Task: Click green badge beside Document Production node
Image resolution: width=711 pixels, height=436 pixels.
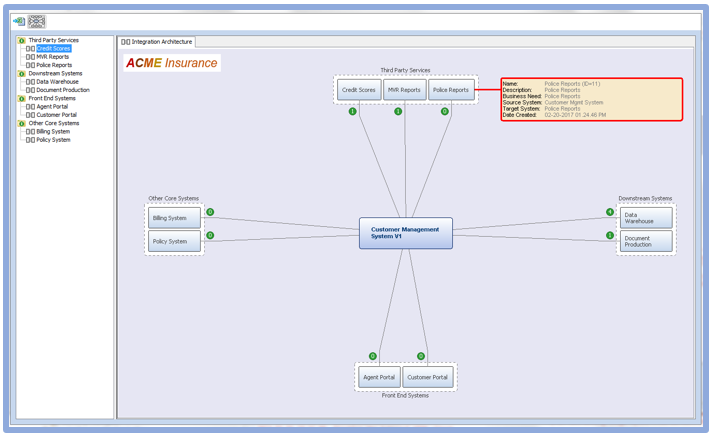Action: [610, 235]
